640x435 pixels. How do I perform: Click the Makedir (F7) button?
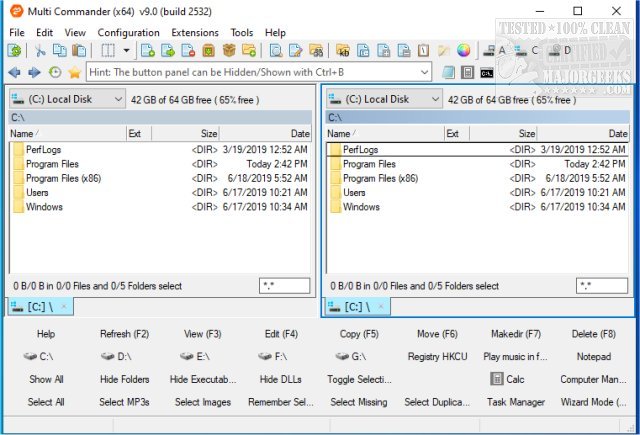pos(516,334)
